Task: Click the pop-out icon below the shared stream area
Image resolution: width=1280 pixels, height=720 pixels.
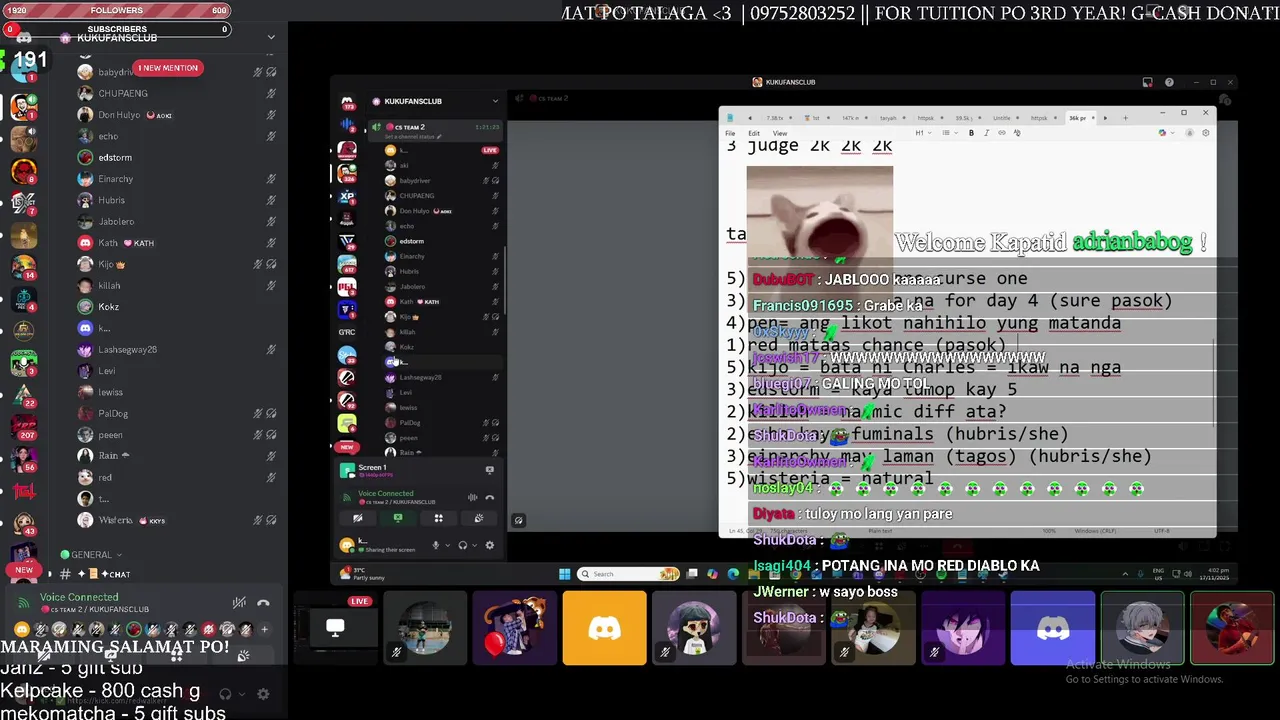Action: coord(518,520)
